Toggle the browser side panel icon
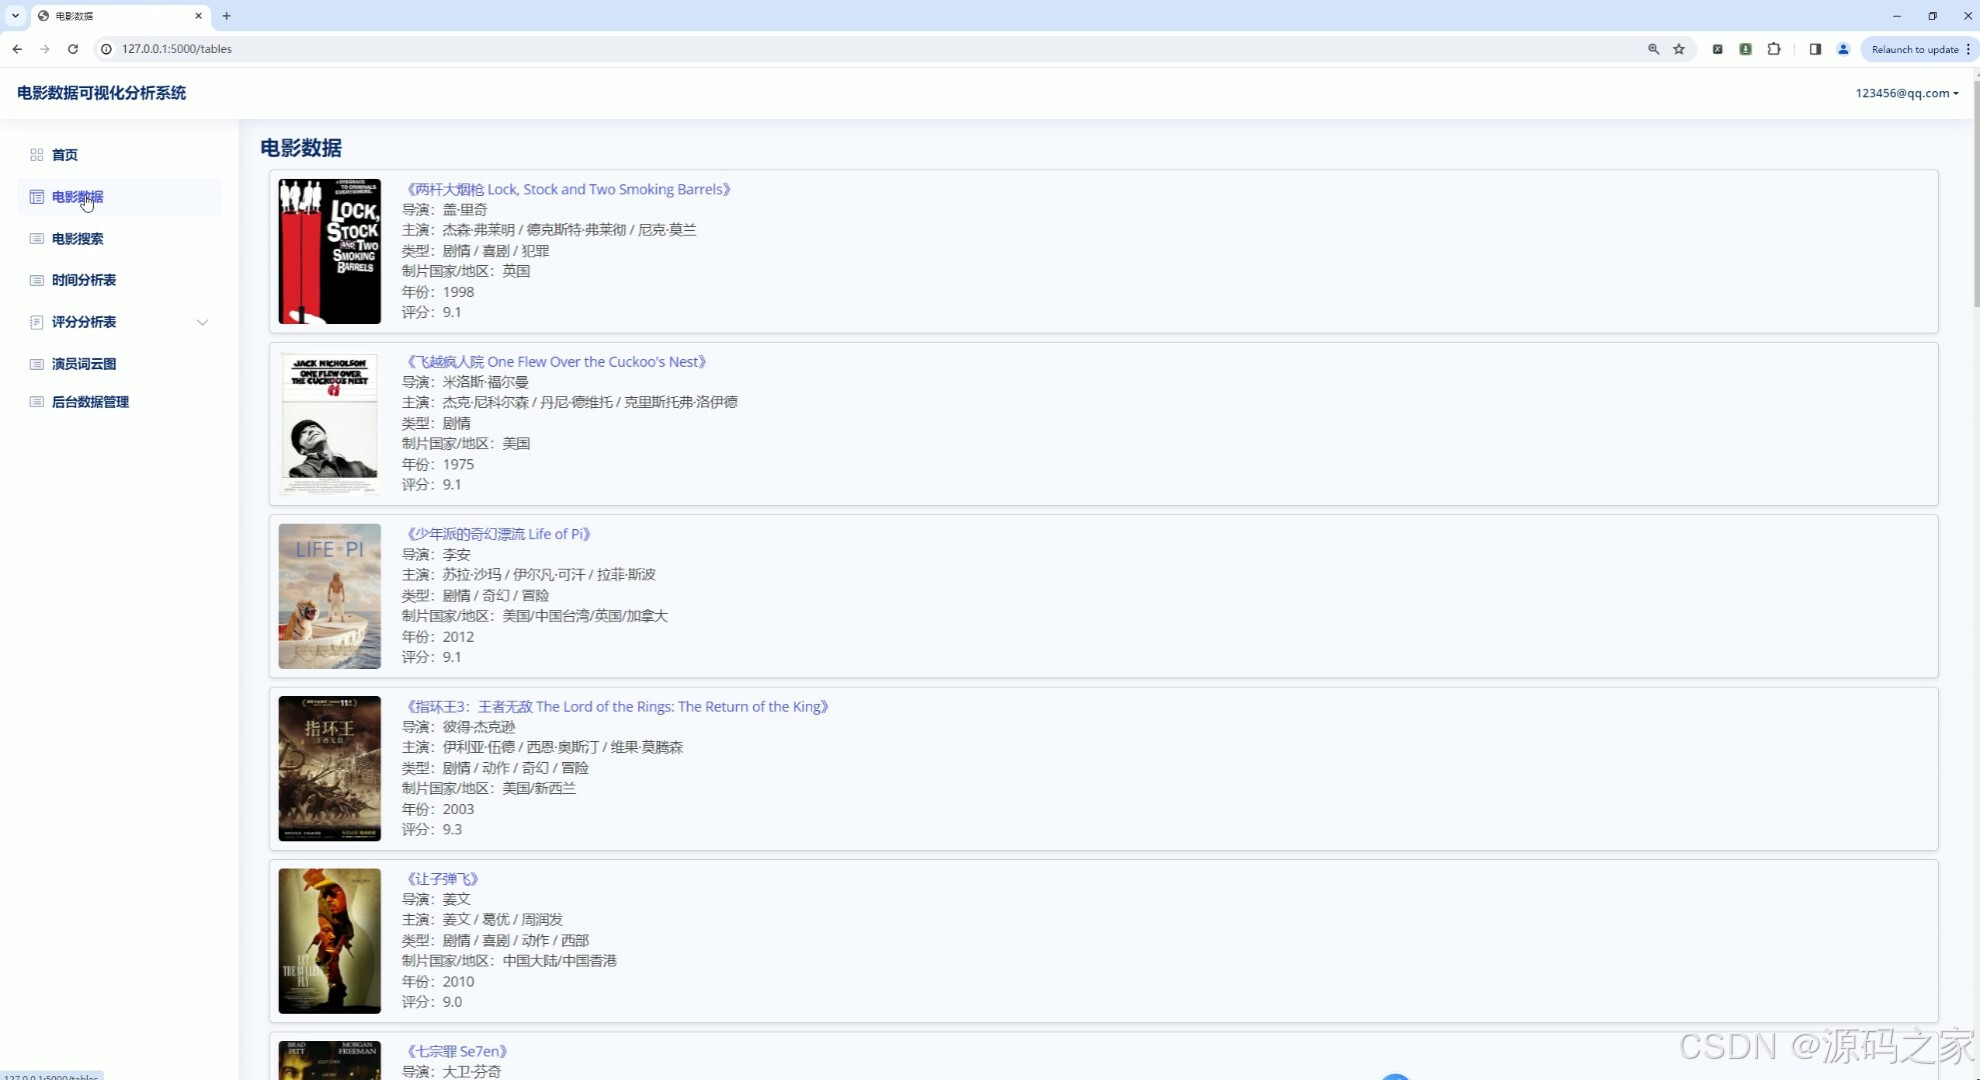Viewport: 1980px width, 1080px height. (1815, 49)
